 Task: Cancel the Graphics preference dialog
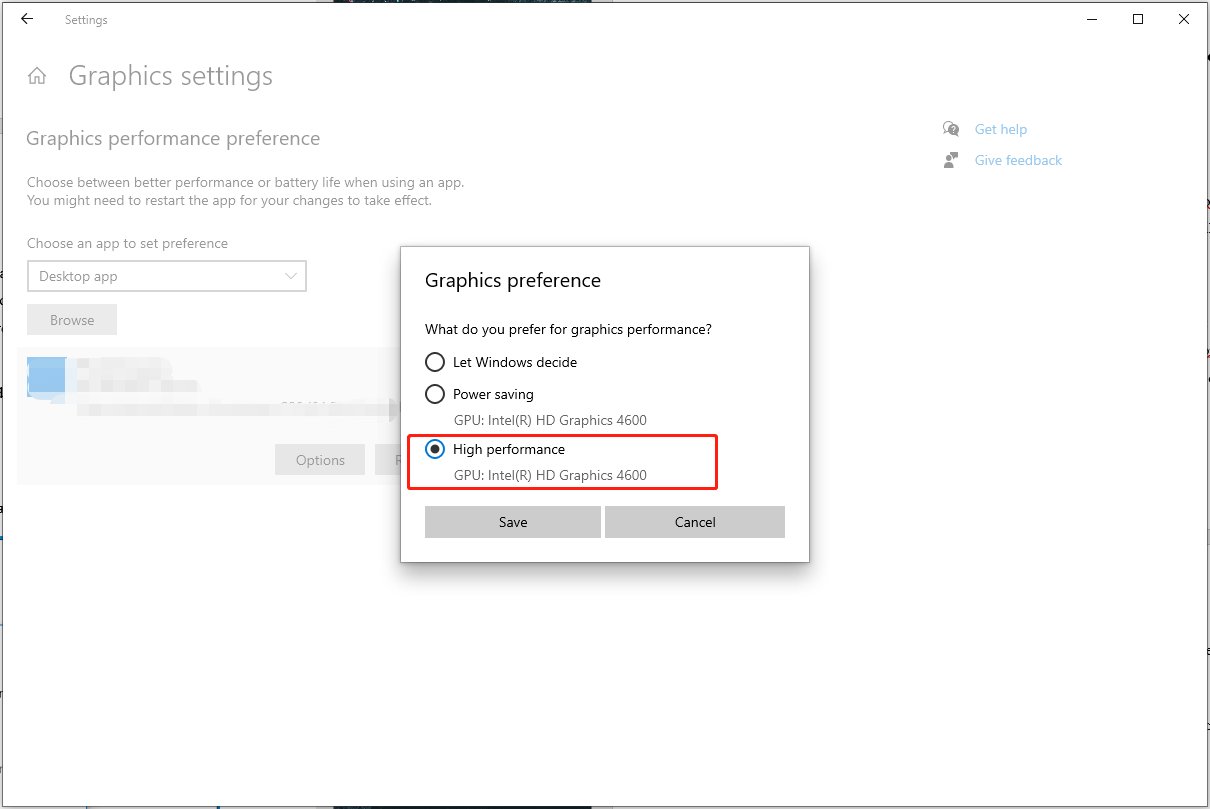pos(695,522)
